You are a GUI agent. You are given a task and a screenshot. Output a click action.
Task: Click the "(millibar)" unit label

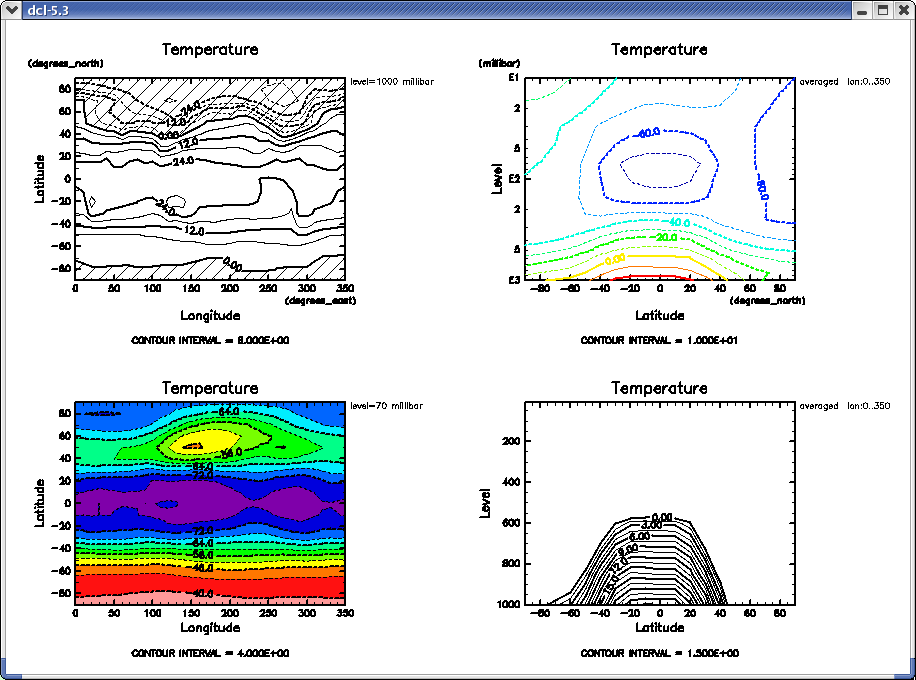pyautogui.click(x=499, y=63)
